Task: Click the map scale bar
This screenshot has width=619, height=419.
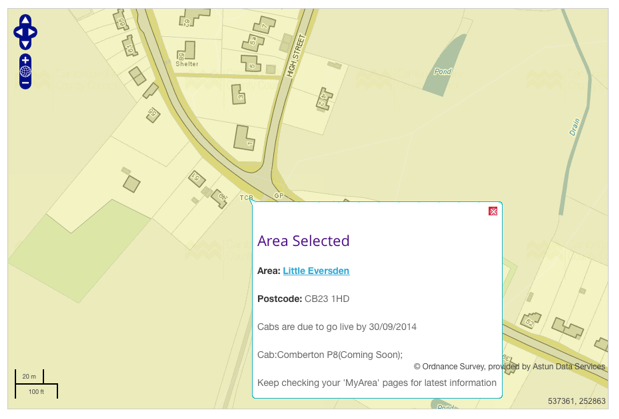Action: (x=35, y=384)
